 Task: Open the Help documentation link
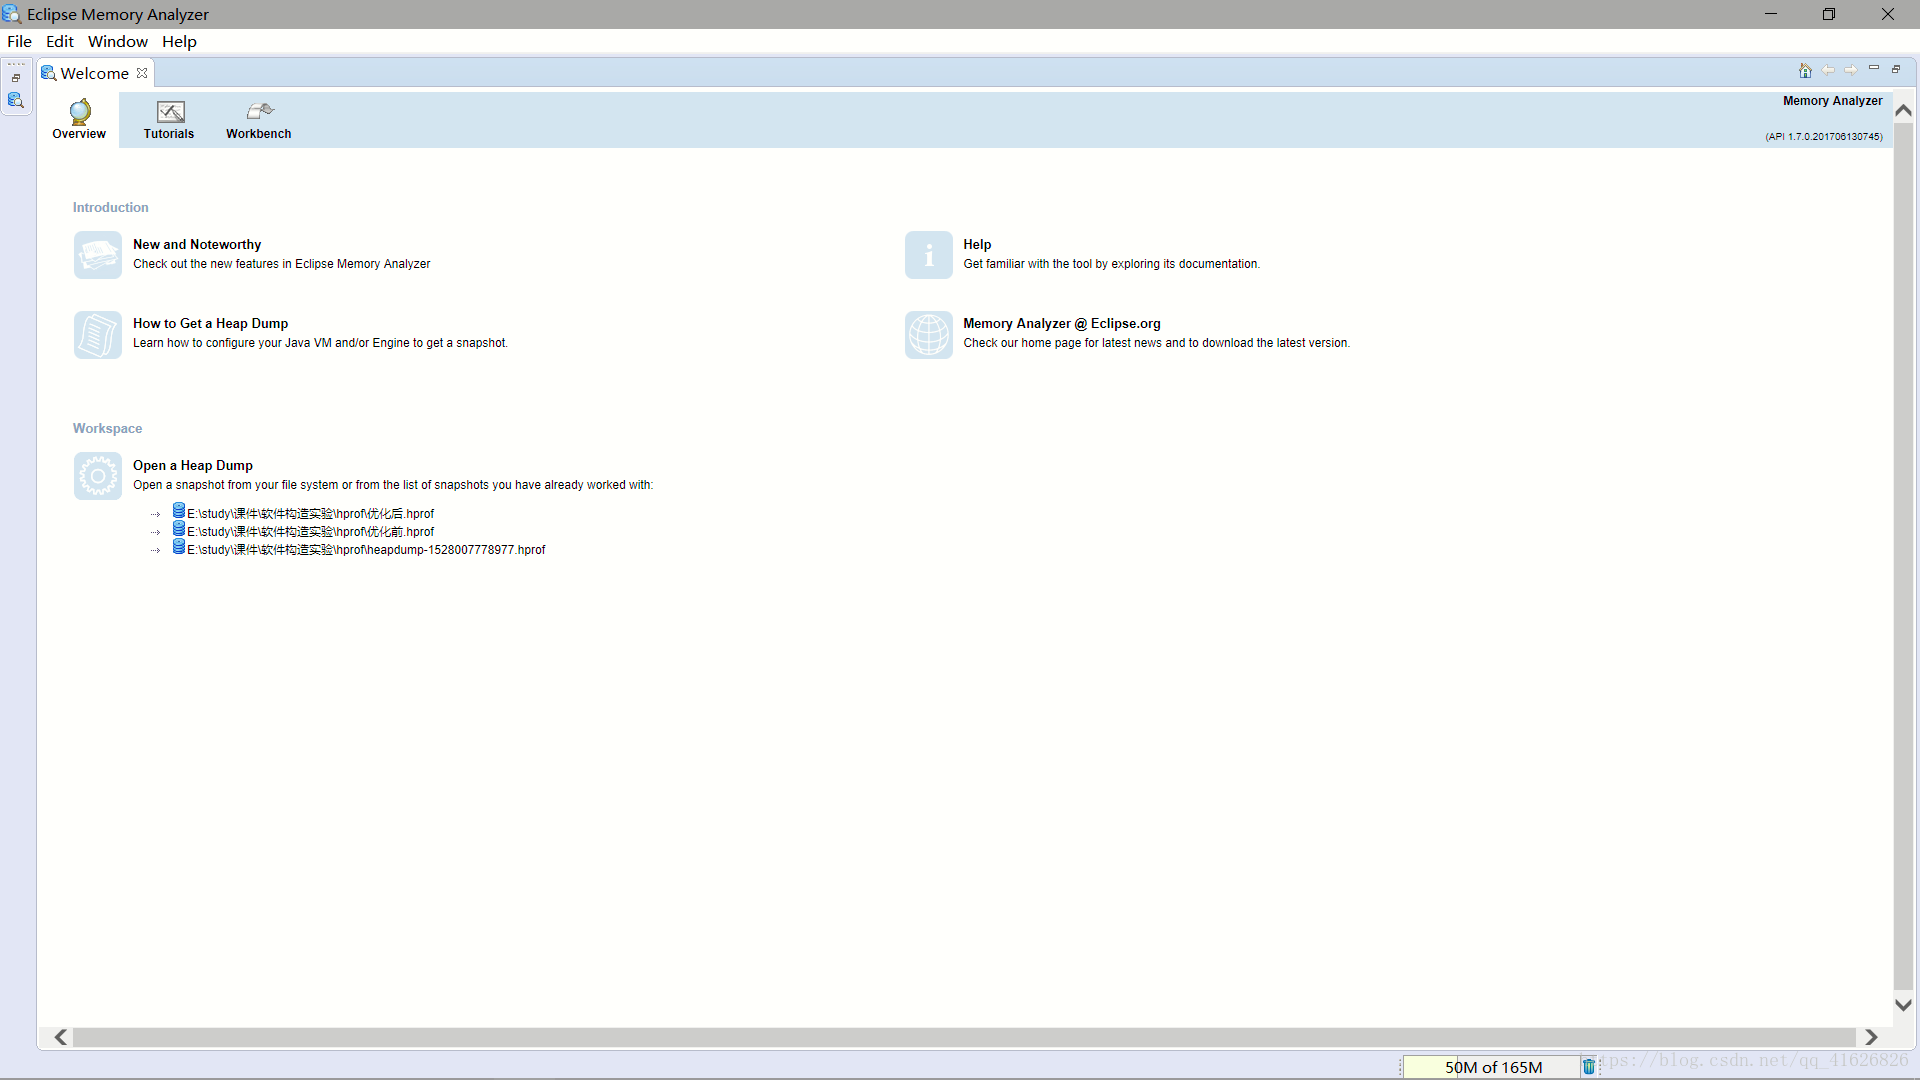tap(977, 244)
